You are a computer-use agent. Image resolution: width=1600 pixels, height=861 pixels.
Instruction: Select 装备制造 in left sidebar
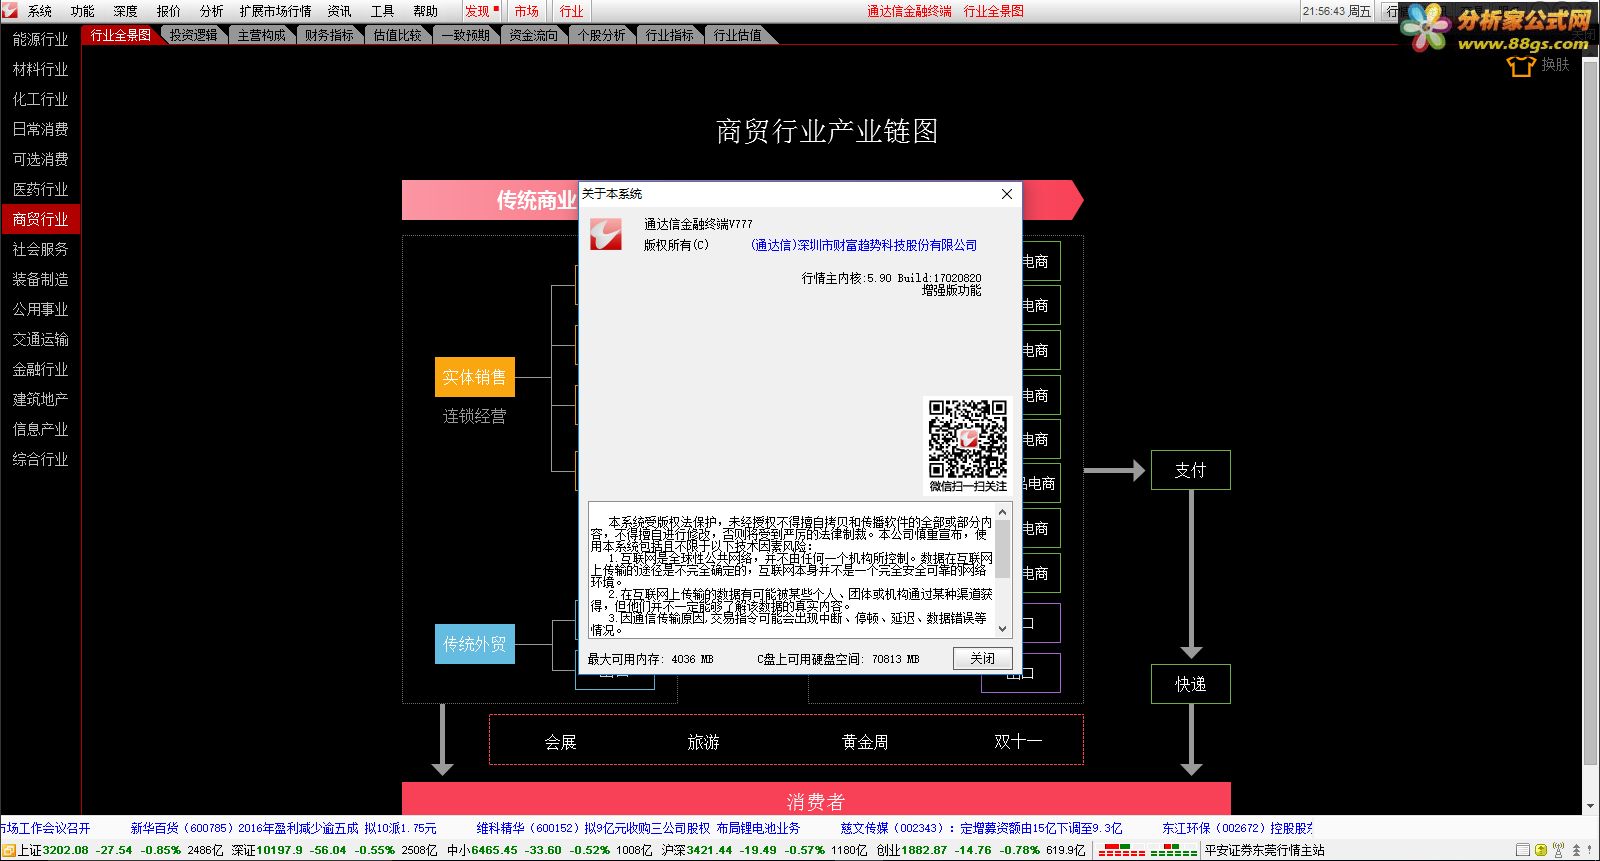(40, 279)
